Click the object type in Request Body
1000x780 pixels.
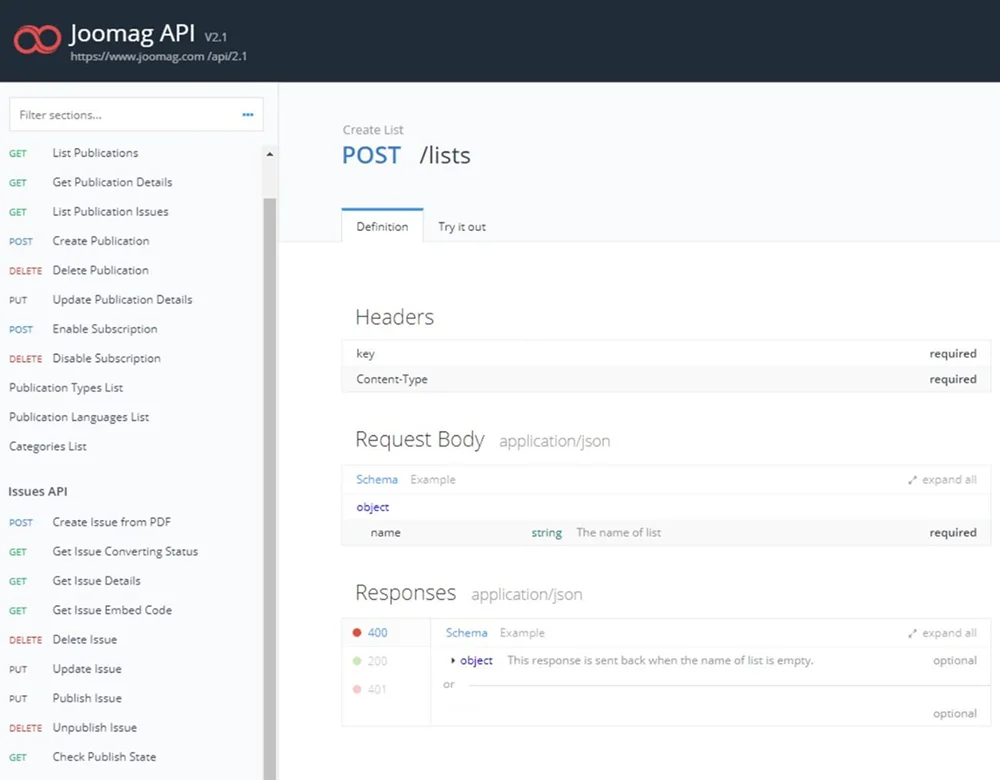(372, 507)
